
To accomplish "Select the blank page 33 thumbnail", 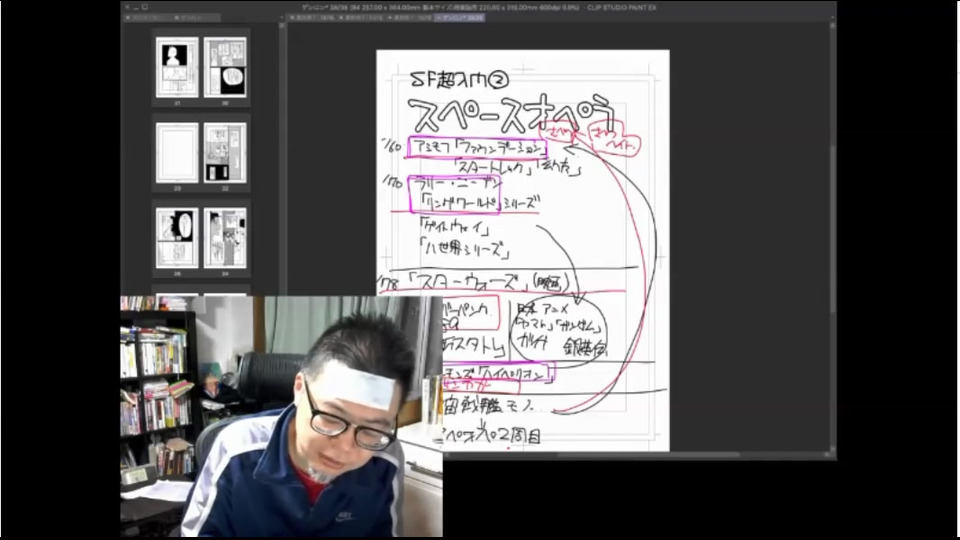I will click(x=177, y=153).
